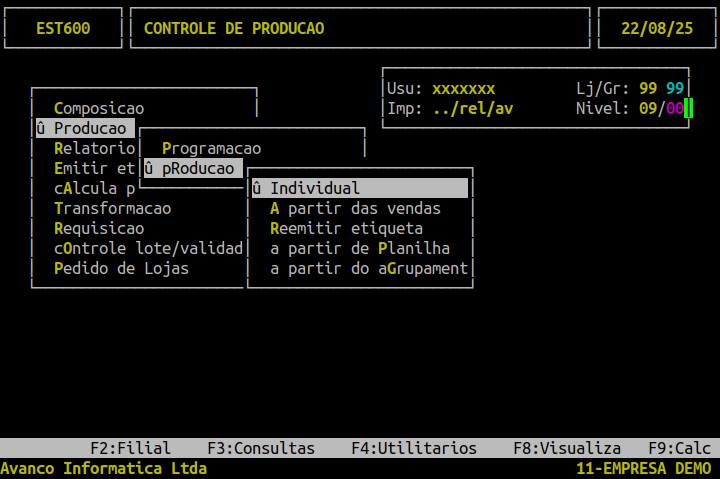Select the Transformacao menu option
The image size is (720, 479).
click(x=112, y=208)
